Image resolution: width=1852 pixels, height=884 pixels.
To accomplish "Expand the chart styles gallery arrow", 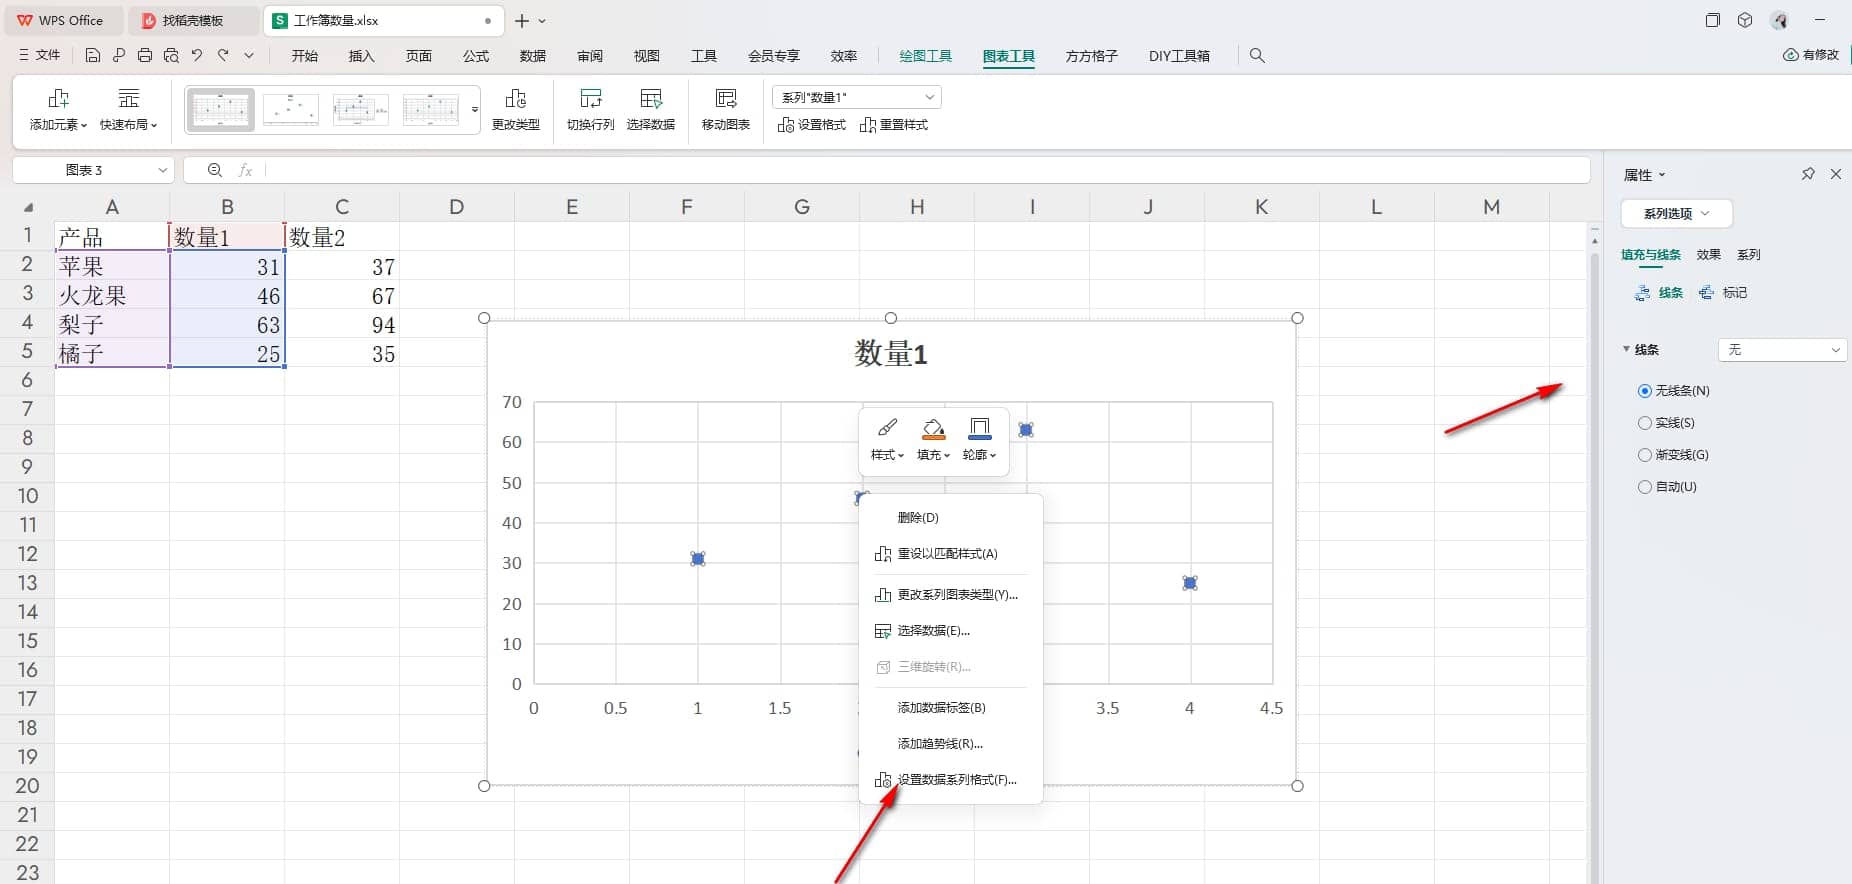I will (x=475, y=109).
